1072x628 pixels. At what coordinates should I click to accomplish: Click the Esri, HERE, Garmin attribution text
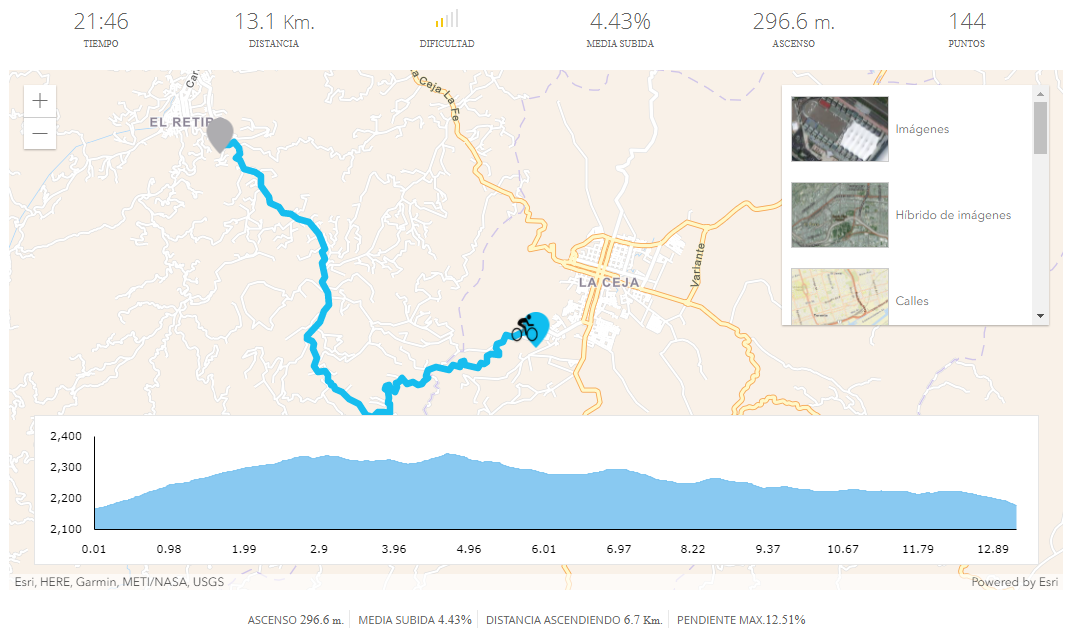119,582
